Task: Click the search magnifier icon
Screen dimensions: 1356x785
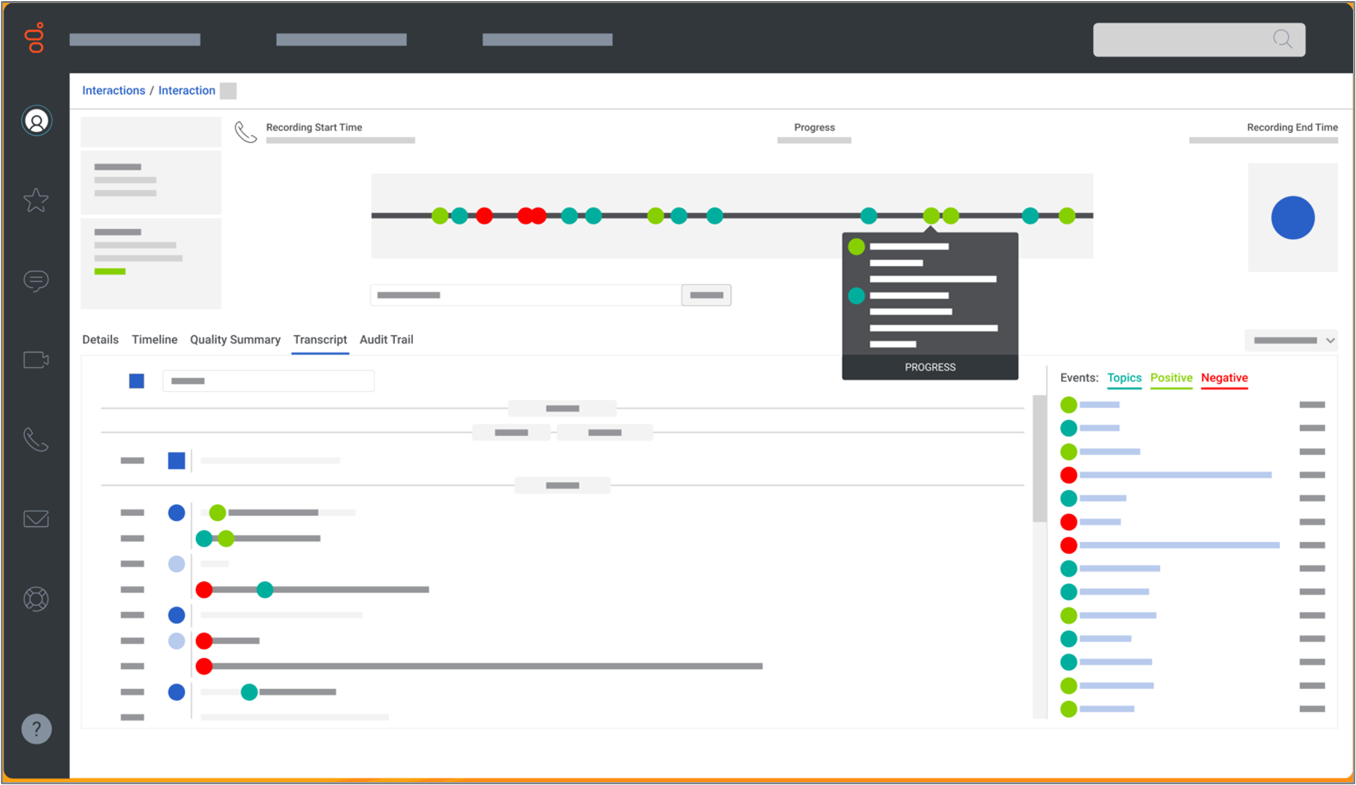Action: (1282, 39)
